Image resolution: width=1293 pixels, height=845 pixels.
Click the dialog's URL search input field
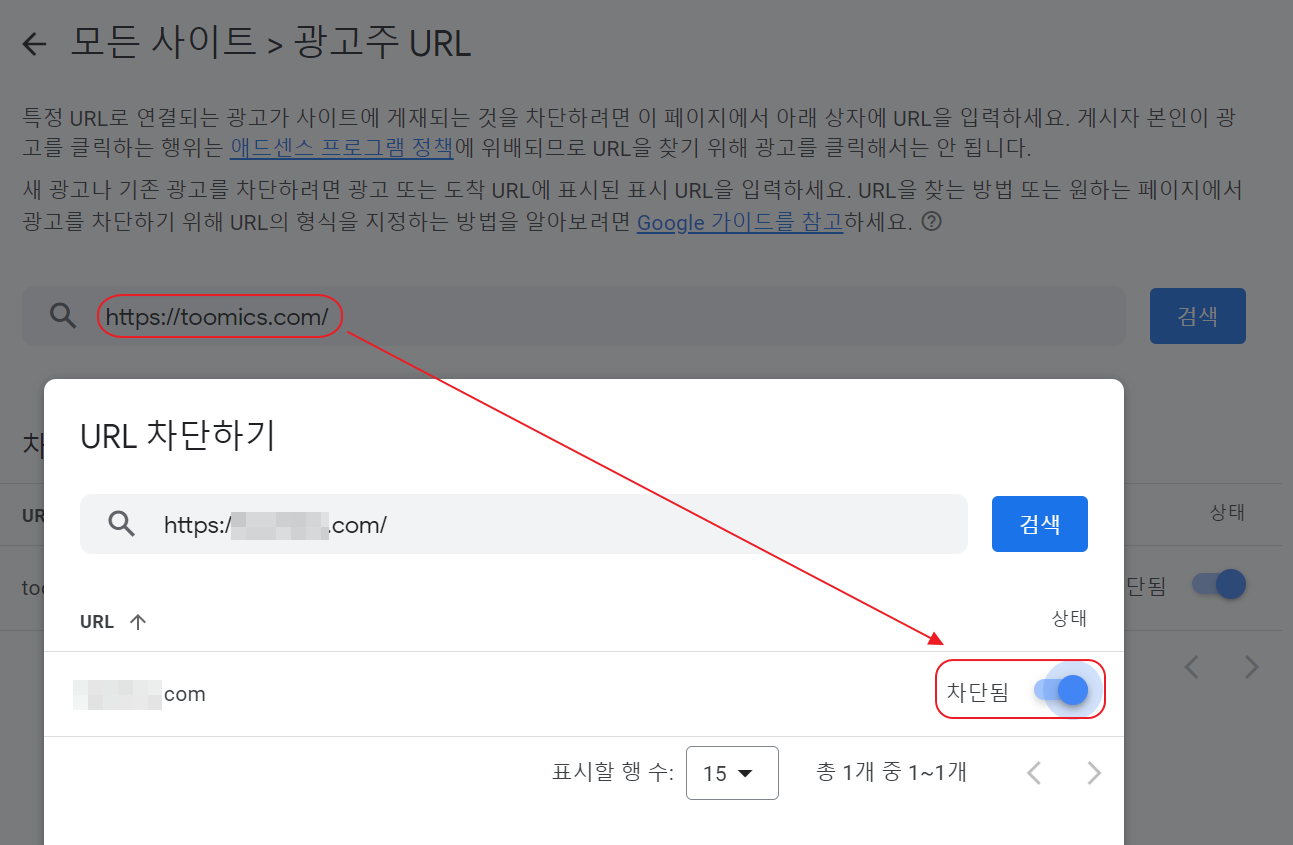(524, 524)
